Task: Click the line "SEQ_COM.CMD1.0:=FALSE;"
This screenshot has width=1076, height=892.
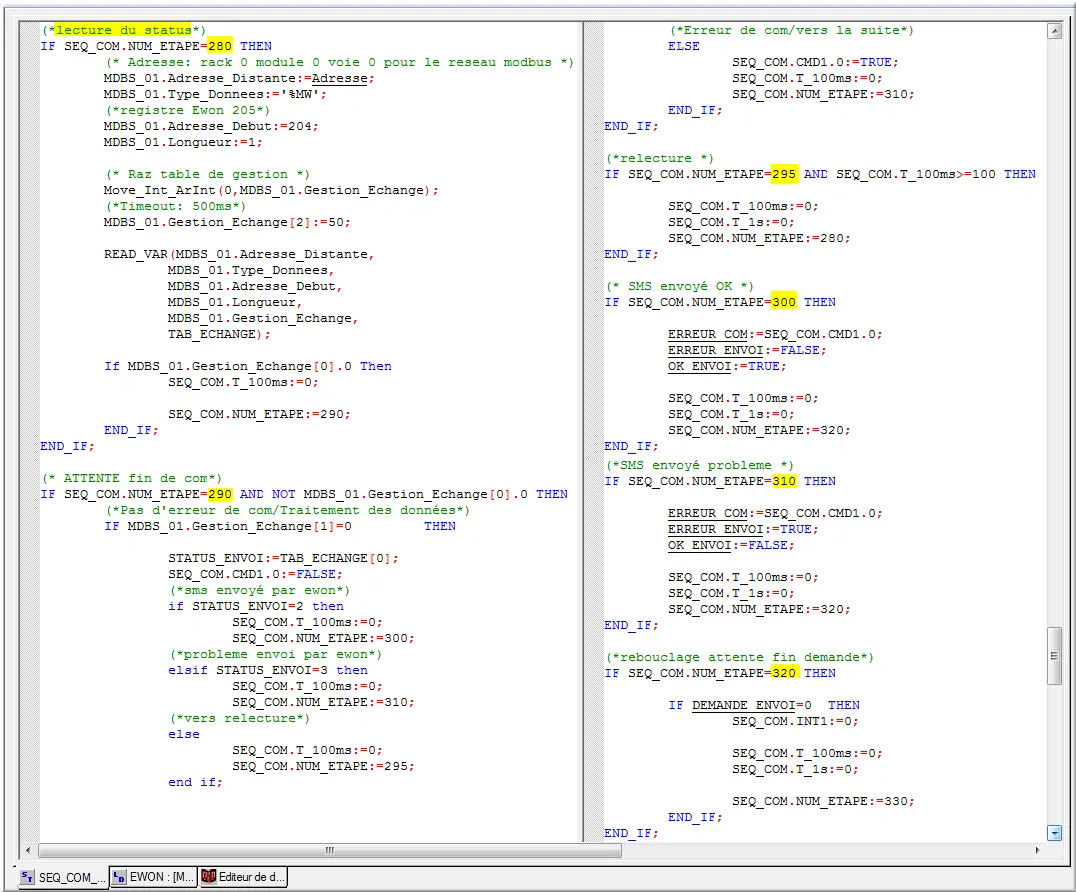Action: (x=255, y=574)
